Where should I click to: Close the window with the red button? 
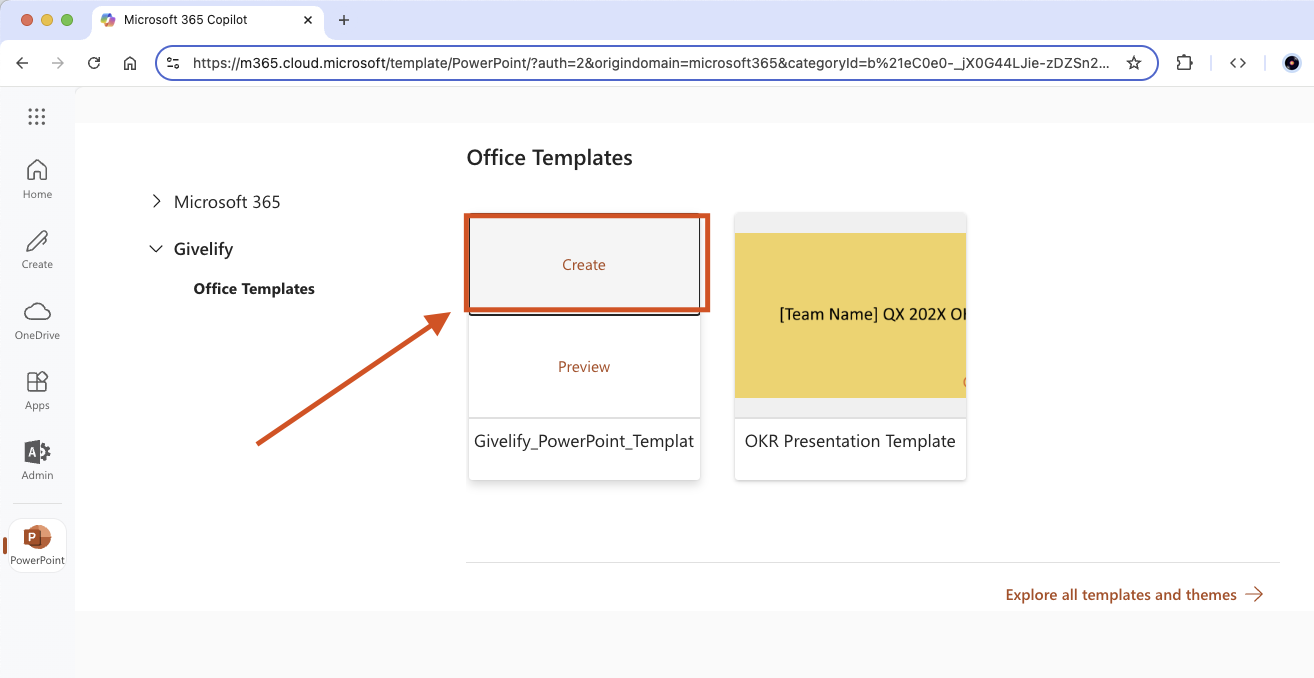click(27, 20)
